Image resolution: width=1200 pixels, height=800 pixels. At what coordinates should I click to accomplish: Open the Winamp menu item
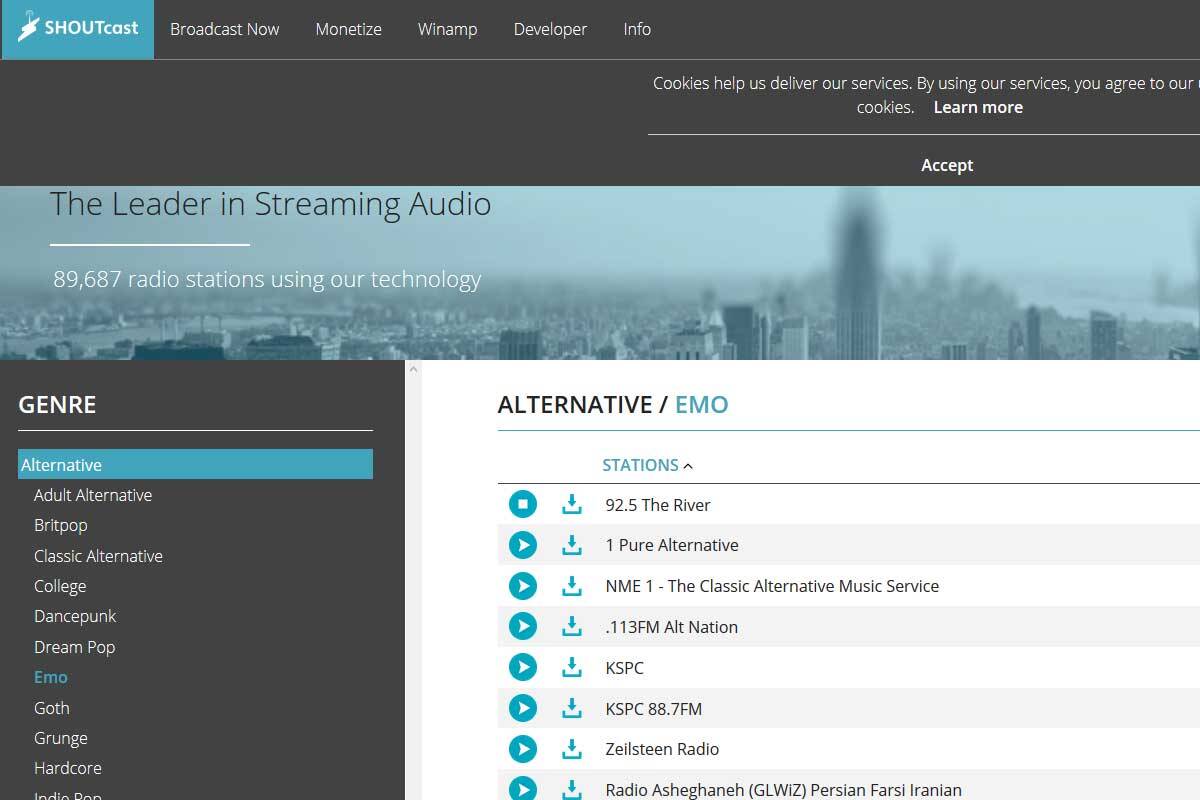pyautogui.click(x=447, y=29)
